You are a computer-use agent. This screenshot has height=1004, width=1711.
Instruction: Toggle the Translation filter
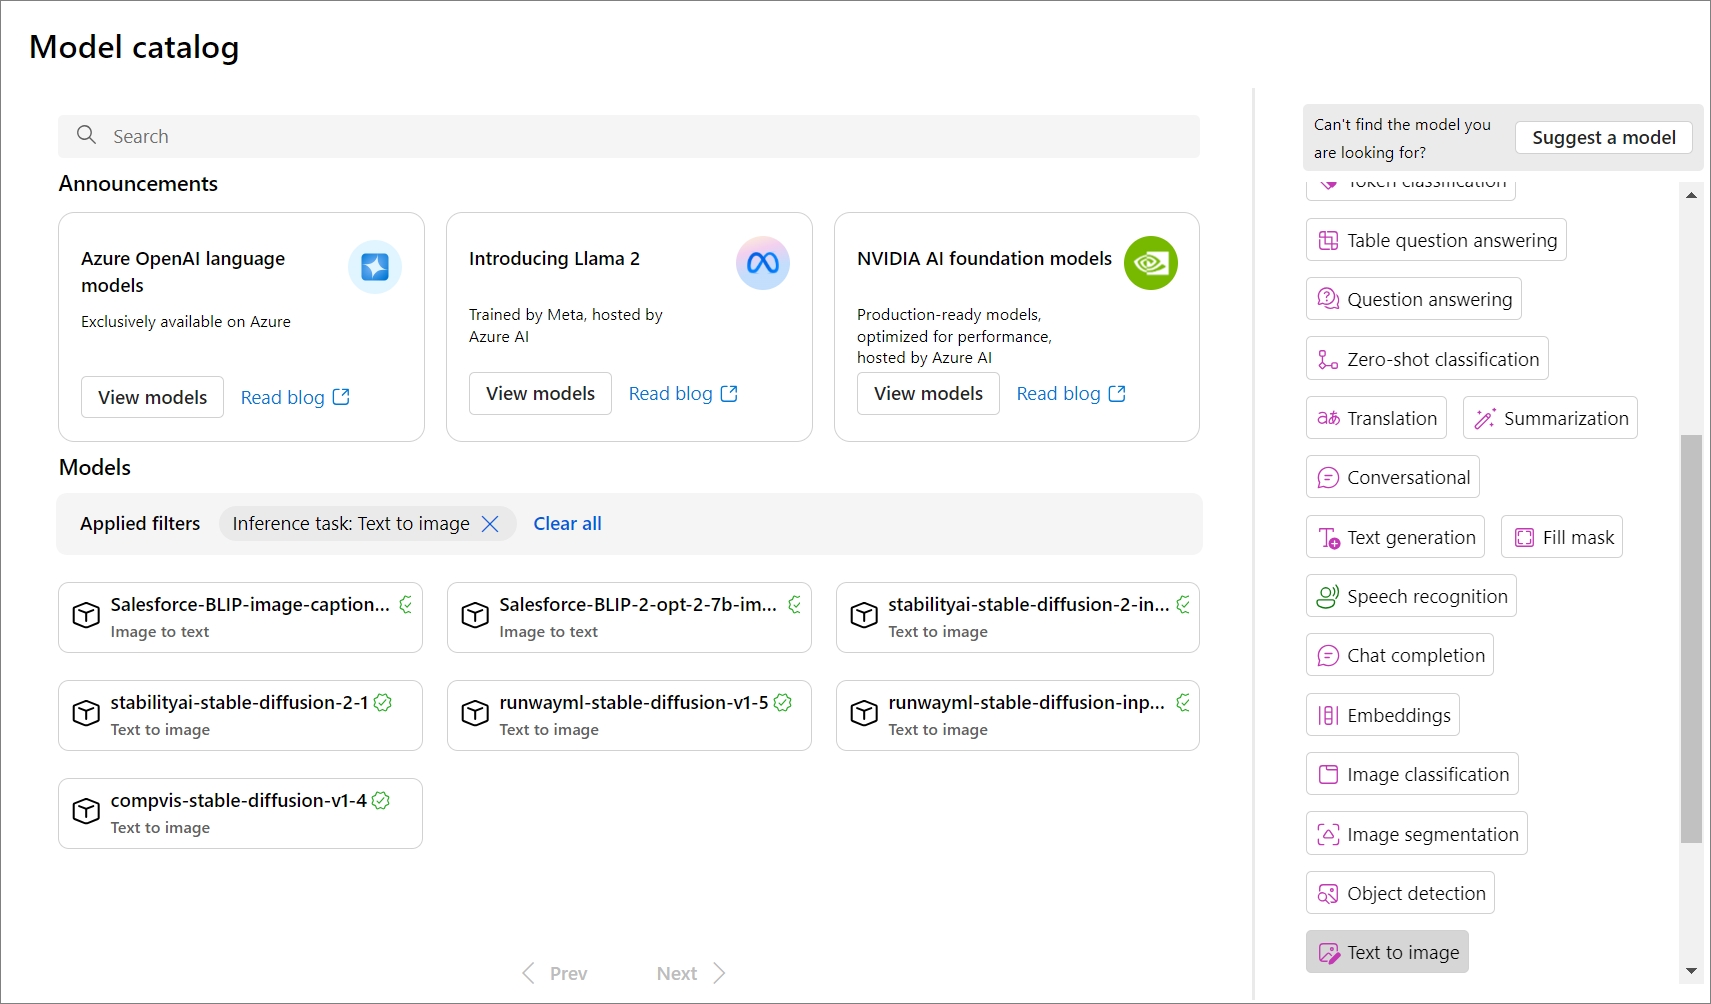click(1376, 418)
